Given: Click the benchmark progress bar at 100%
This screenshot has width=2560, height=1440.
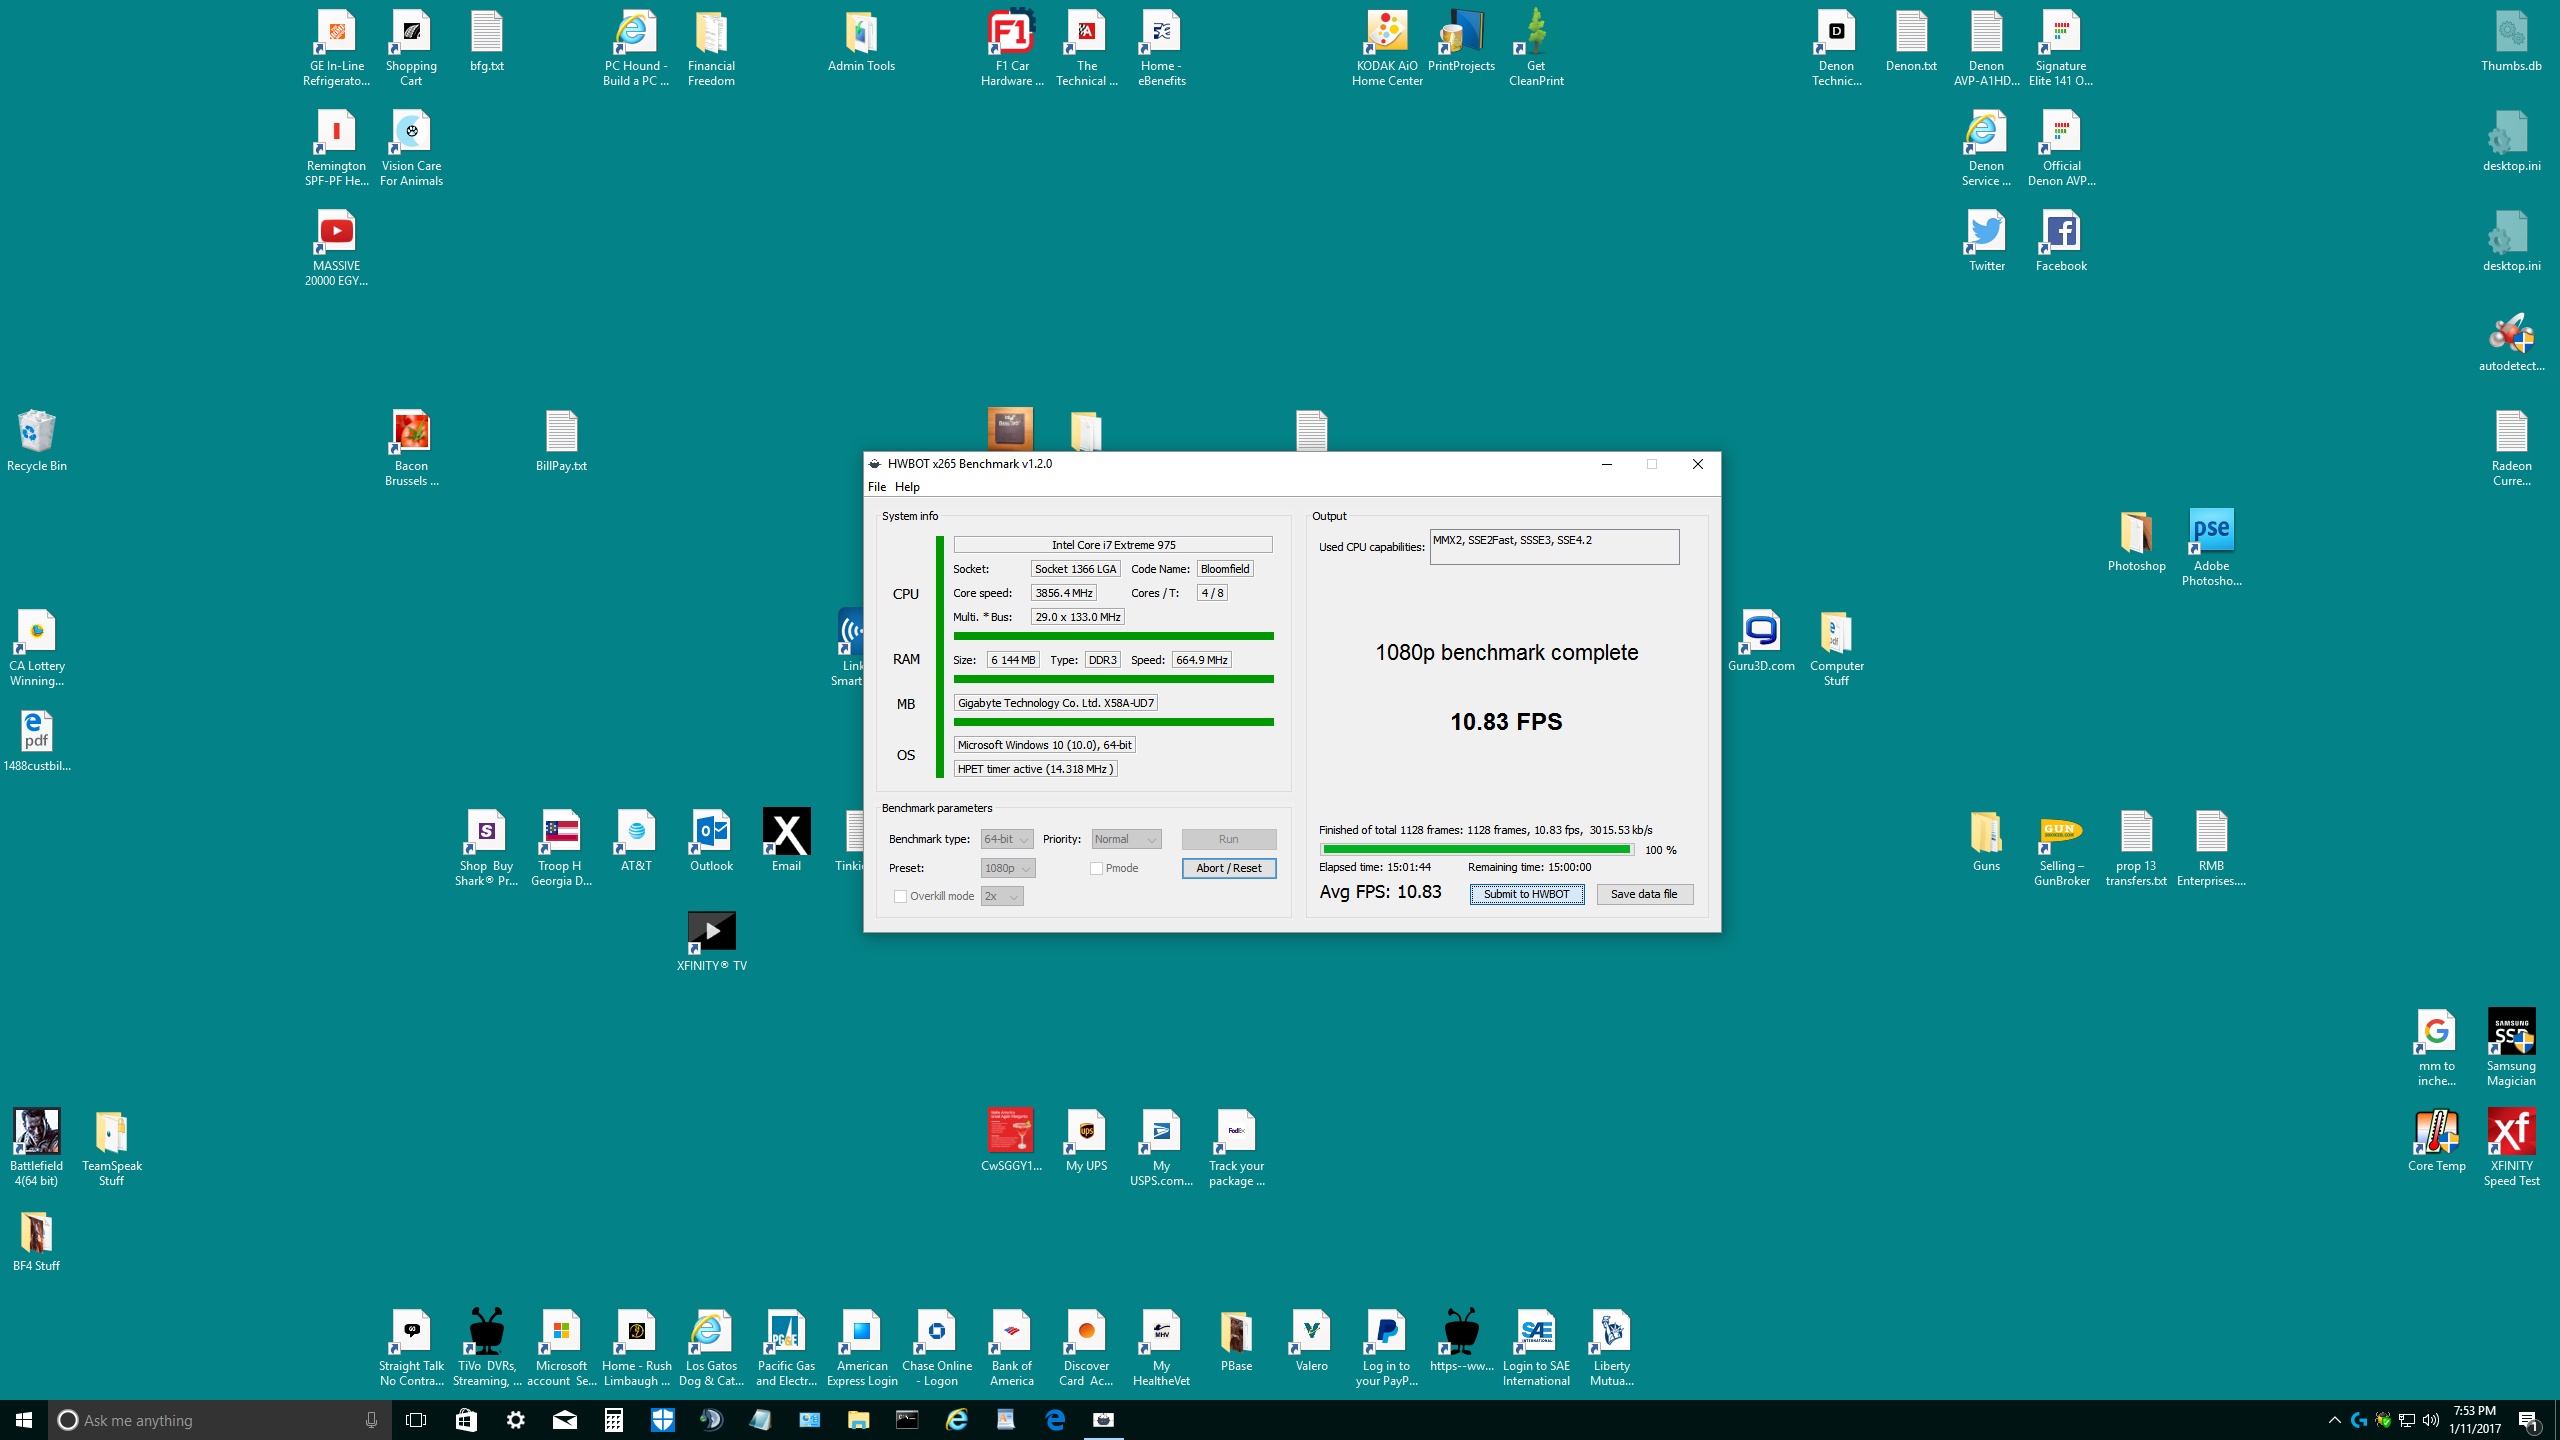Looking at the screenshot, I should click(x=1477, y=850).
